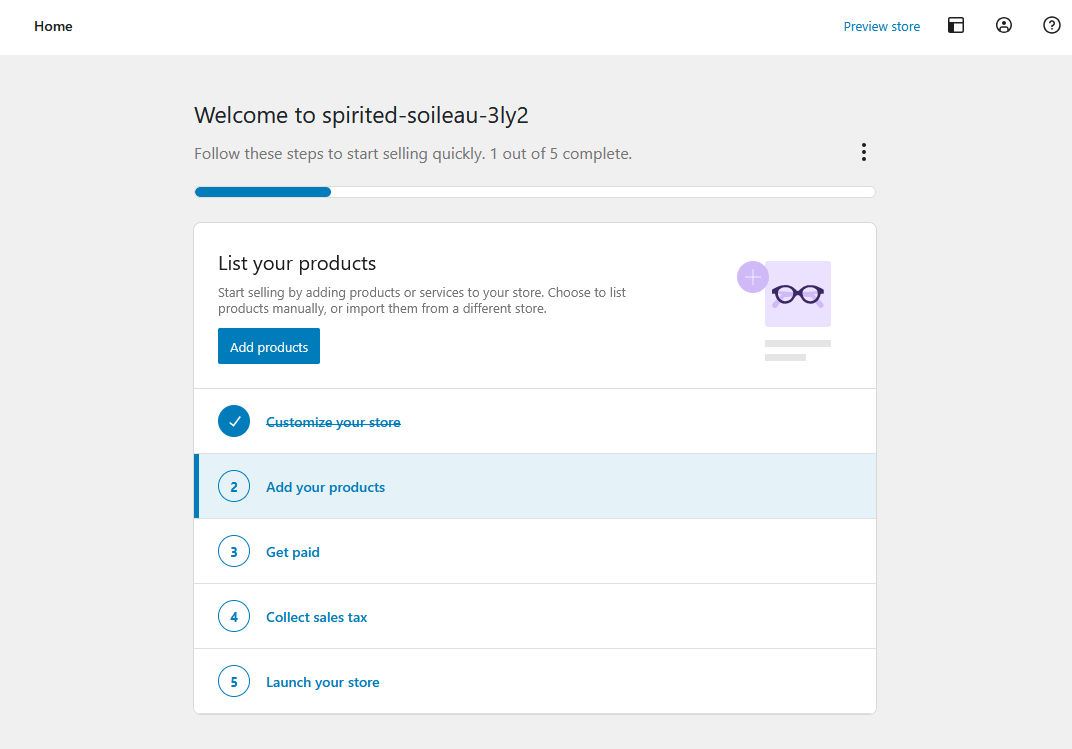The image size is (1072, 749).
Task: Open the layout panel icon in header
Action: tap(956, 26)
